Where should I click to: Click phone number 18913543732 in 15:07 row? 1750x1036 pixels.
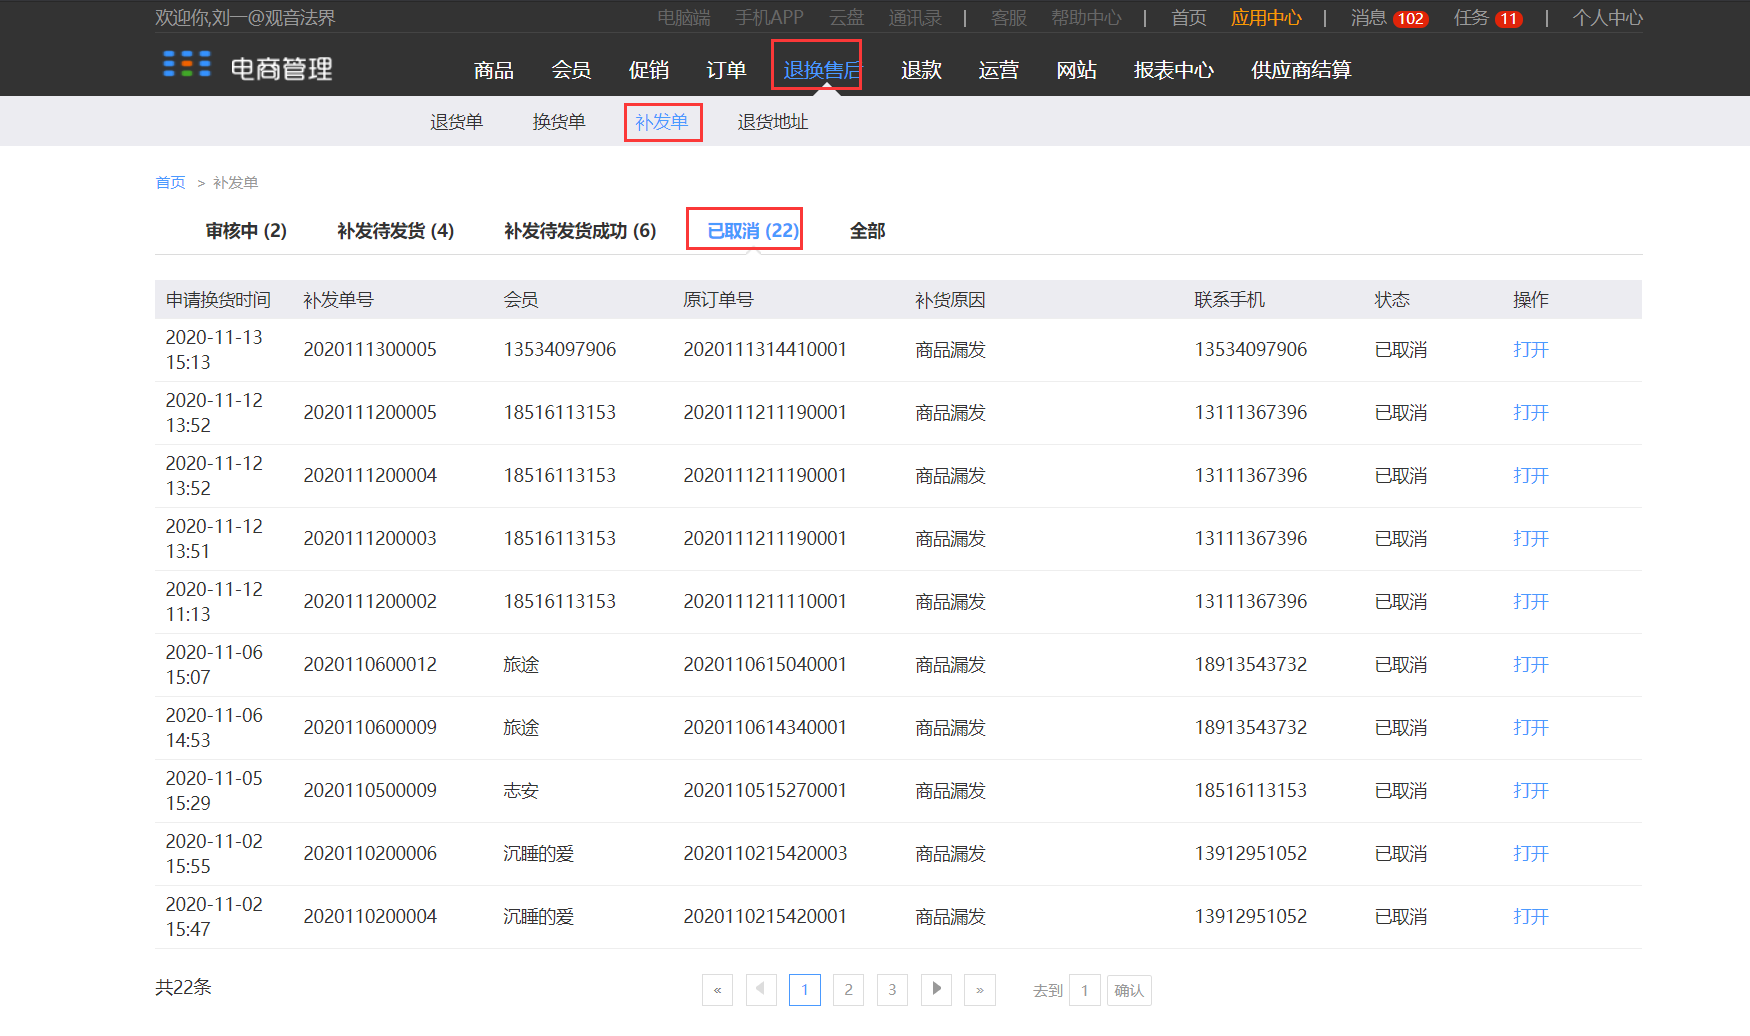tap(1251, 665)
